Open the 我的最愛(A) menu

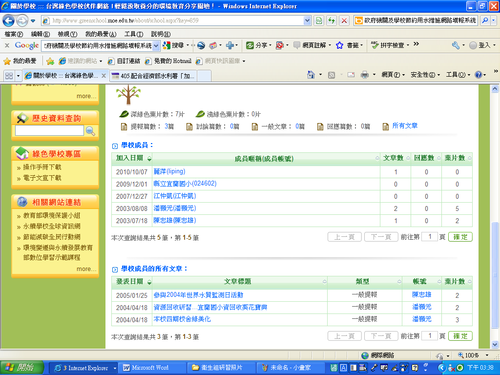point(101,34)
